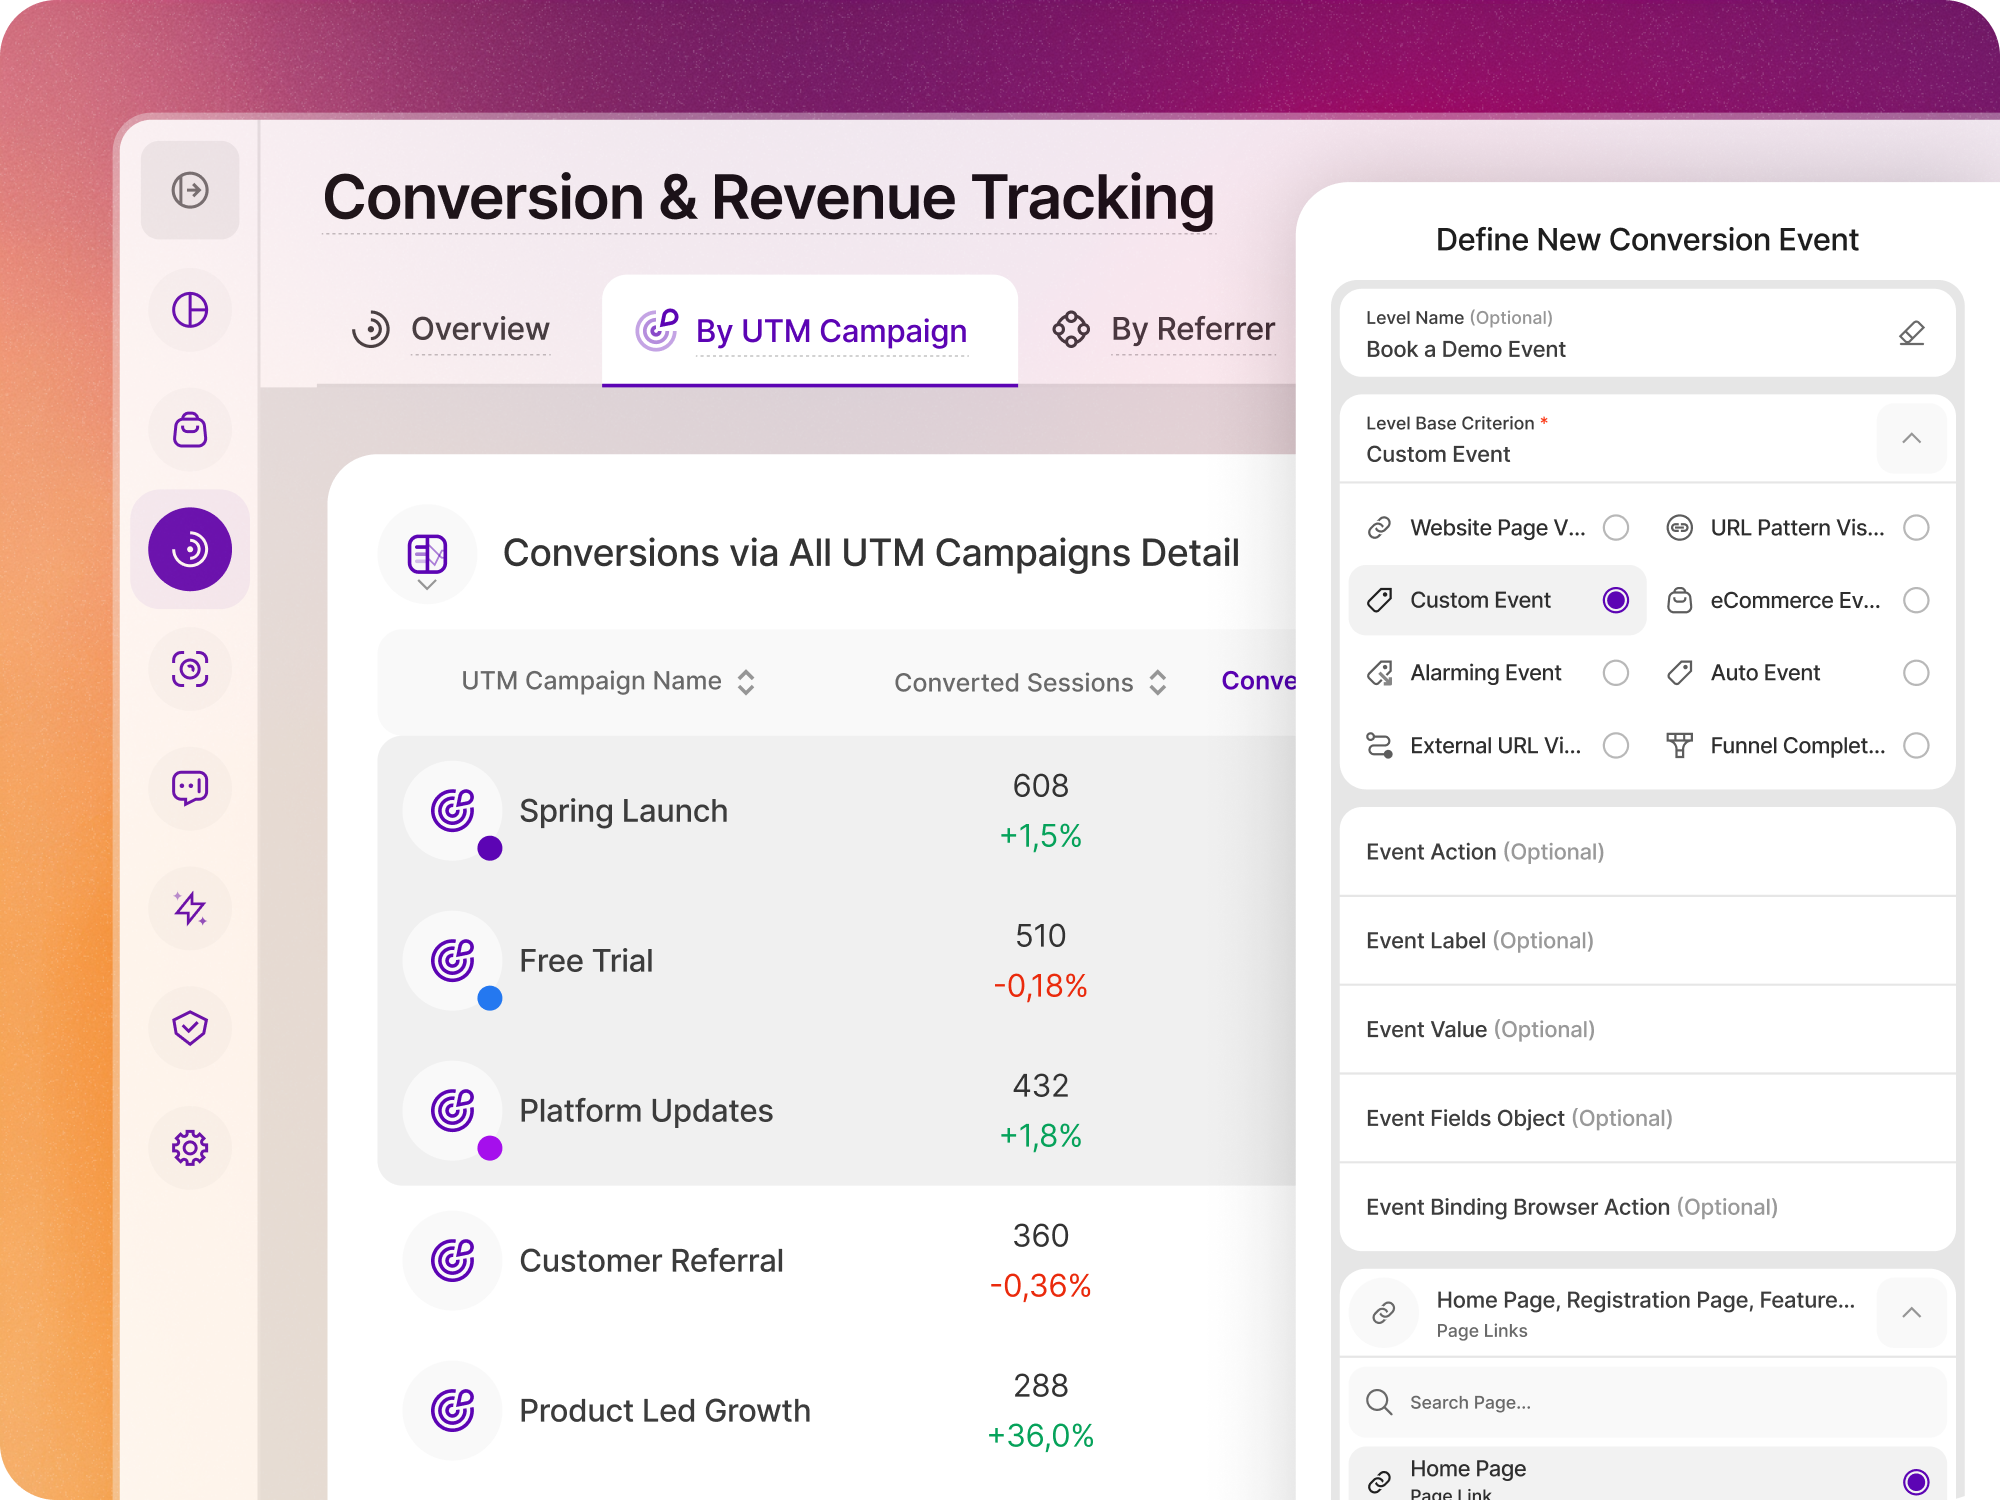The image size is (2000, 1500).
Task: Click the magnifier icon in Search Page
Action: 1379,1402
